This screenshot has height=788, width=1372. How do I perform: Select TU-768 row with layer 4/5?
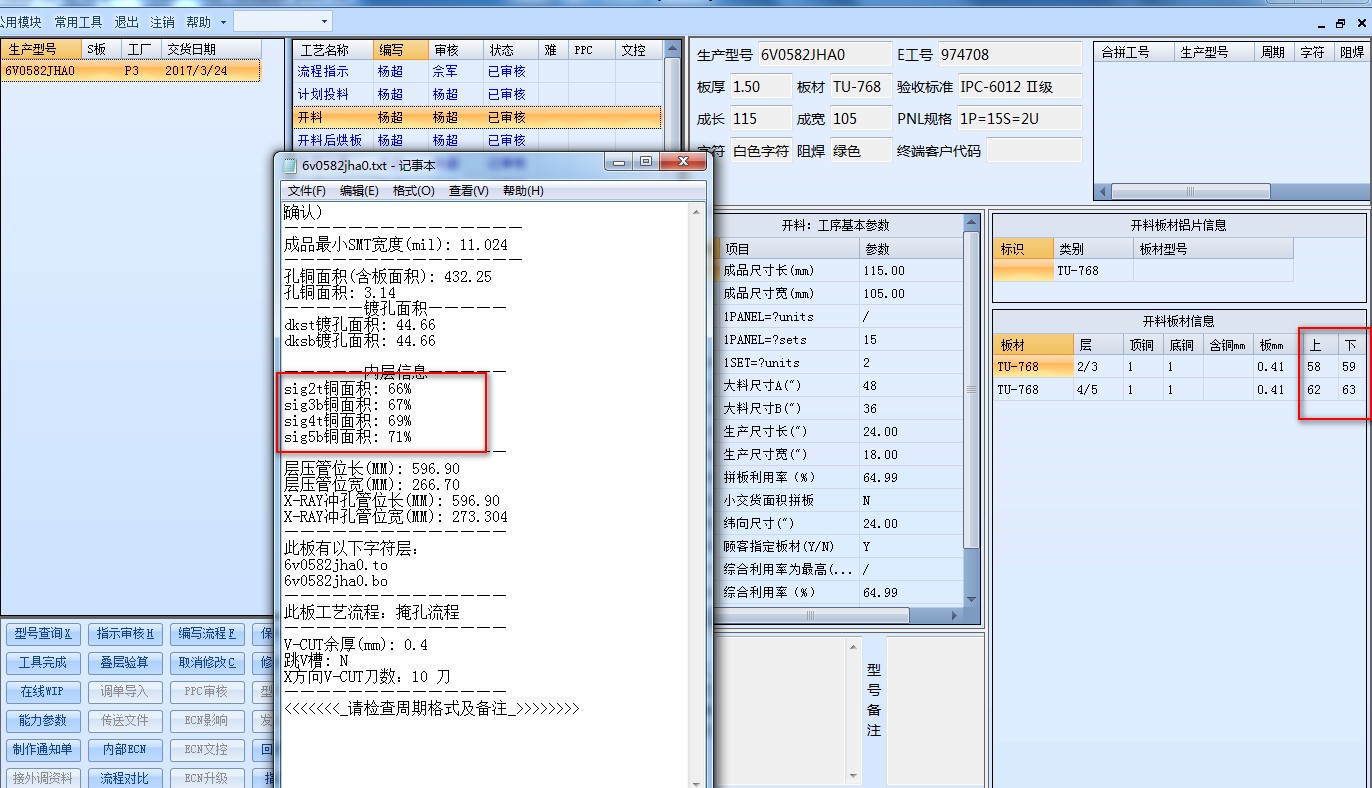pos(1179,390)
